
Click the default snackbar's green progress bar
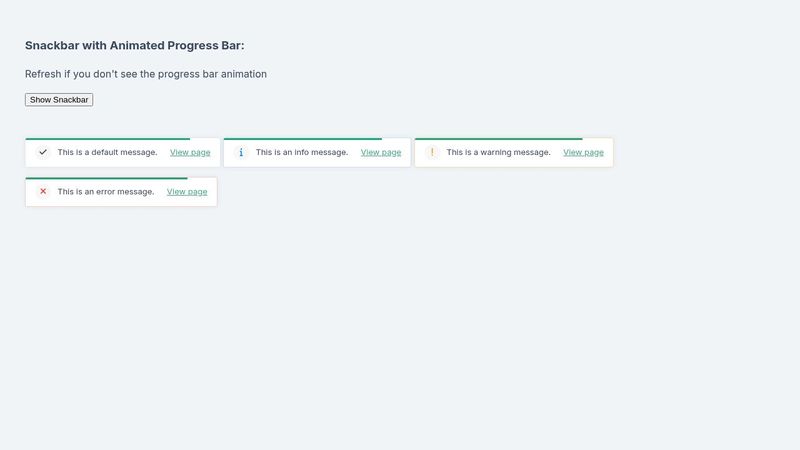point(107,139)
